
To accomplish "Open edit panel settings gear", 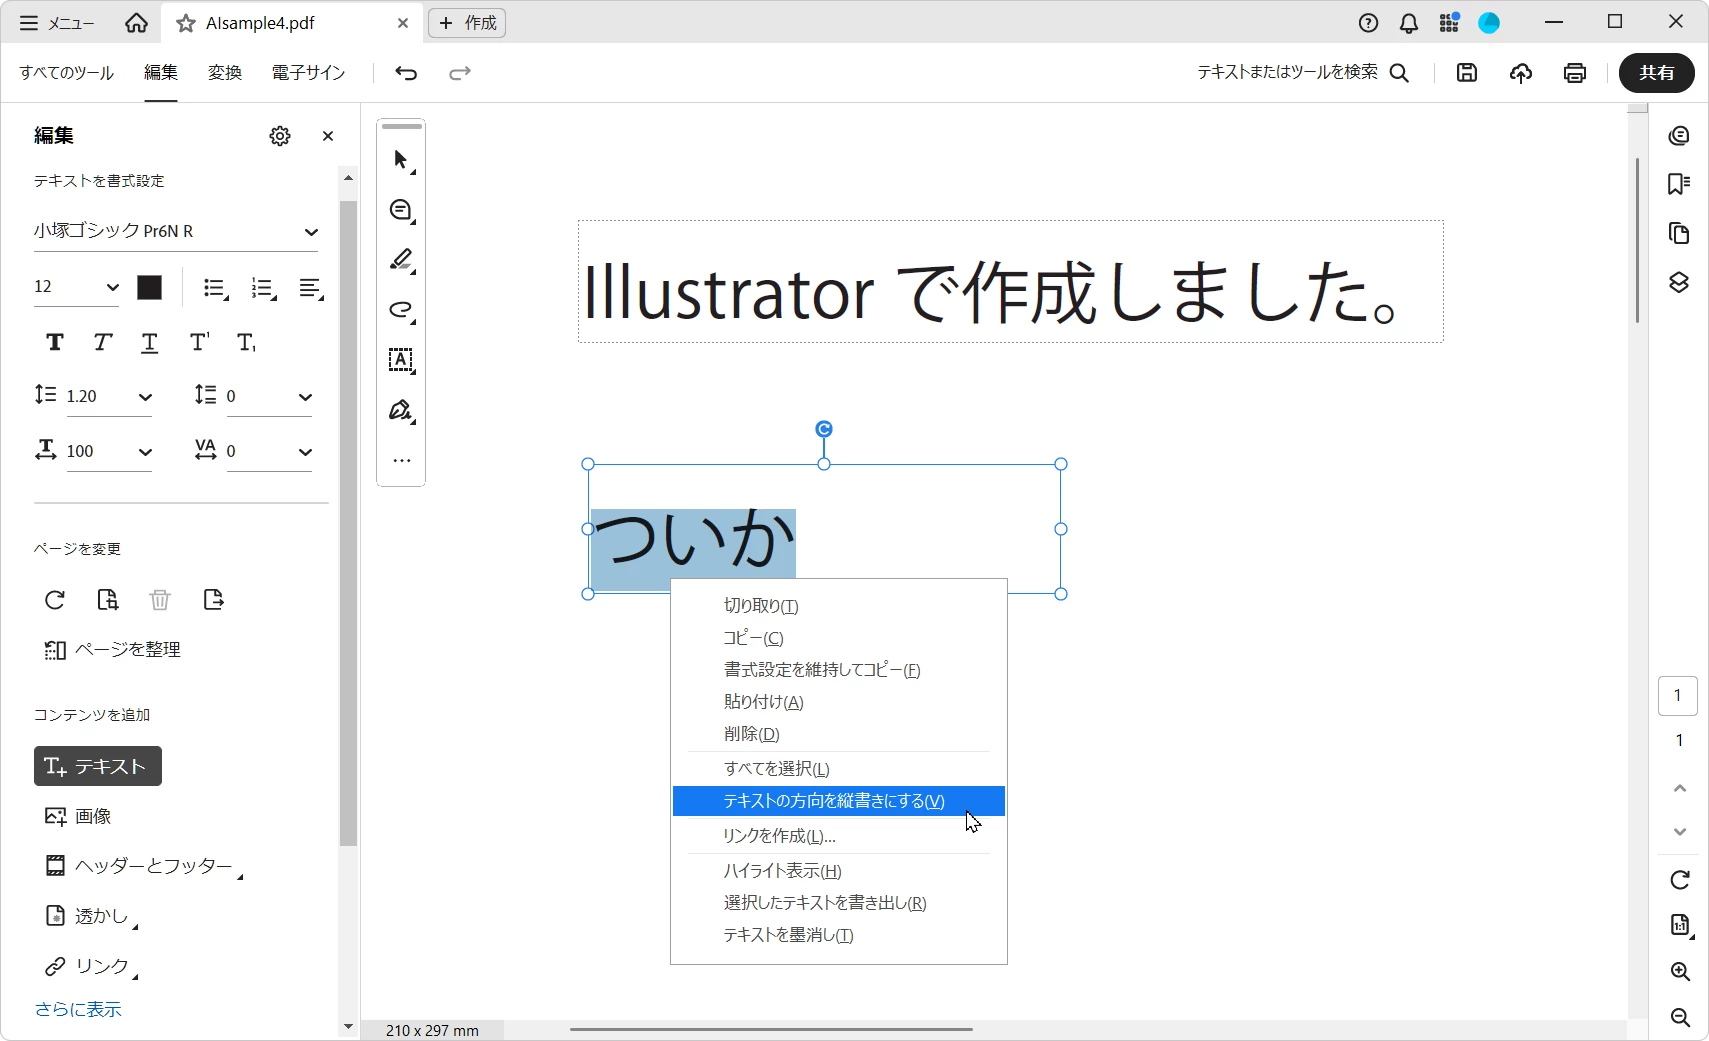I will pos(280,136).
